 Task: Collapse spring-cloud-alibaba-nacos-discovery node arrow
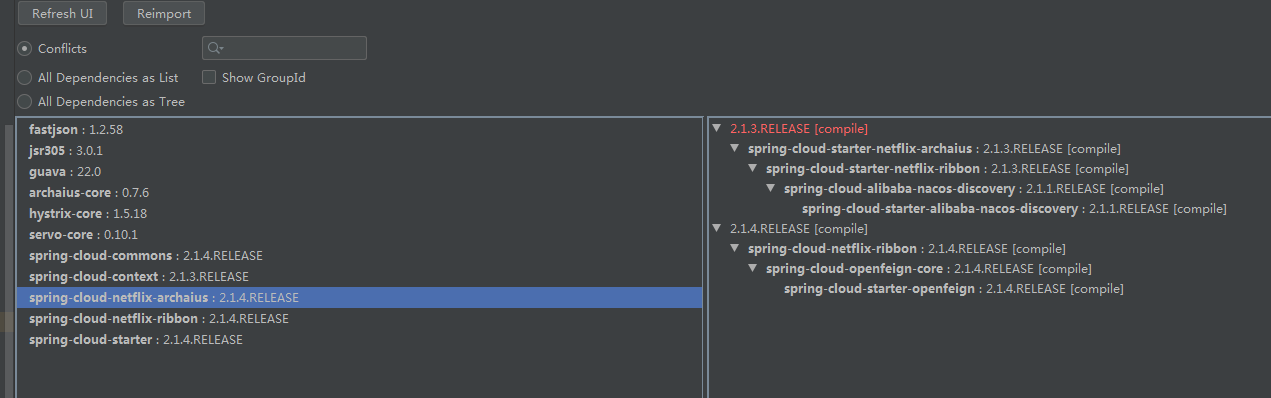click(771, 188)
